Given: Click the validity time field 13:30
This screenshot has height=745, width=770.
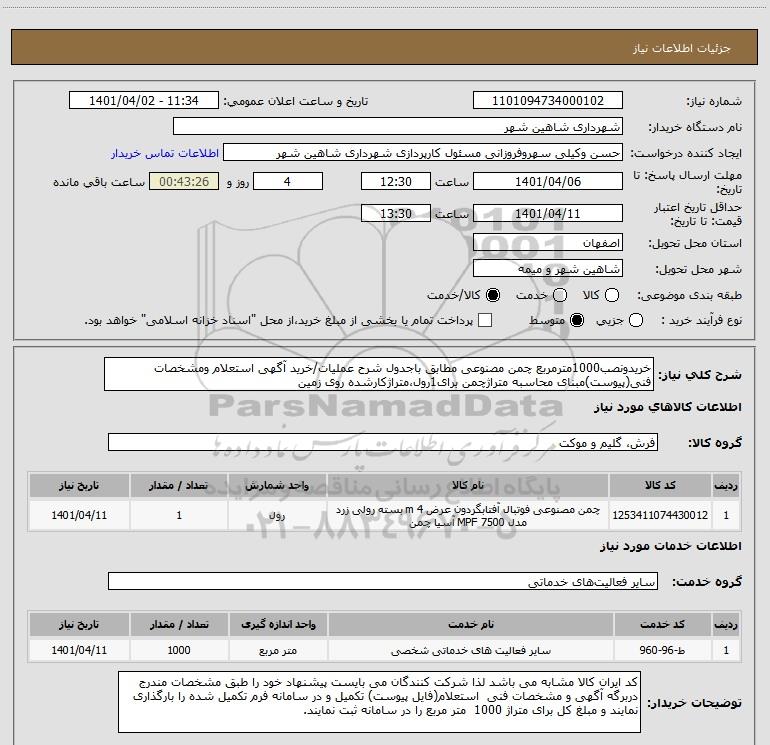Looking at the screenshot, I should (396, 213).
